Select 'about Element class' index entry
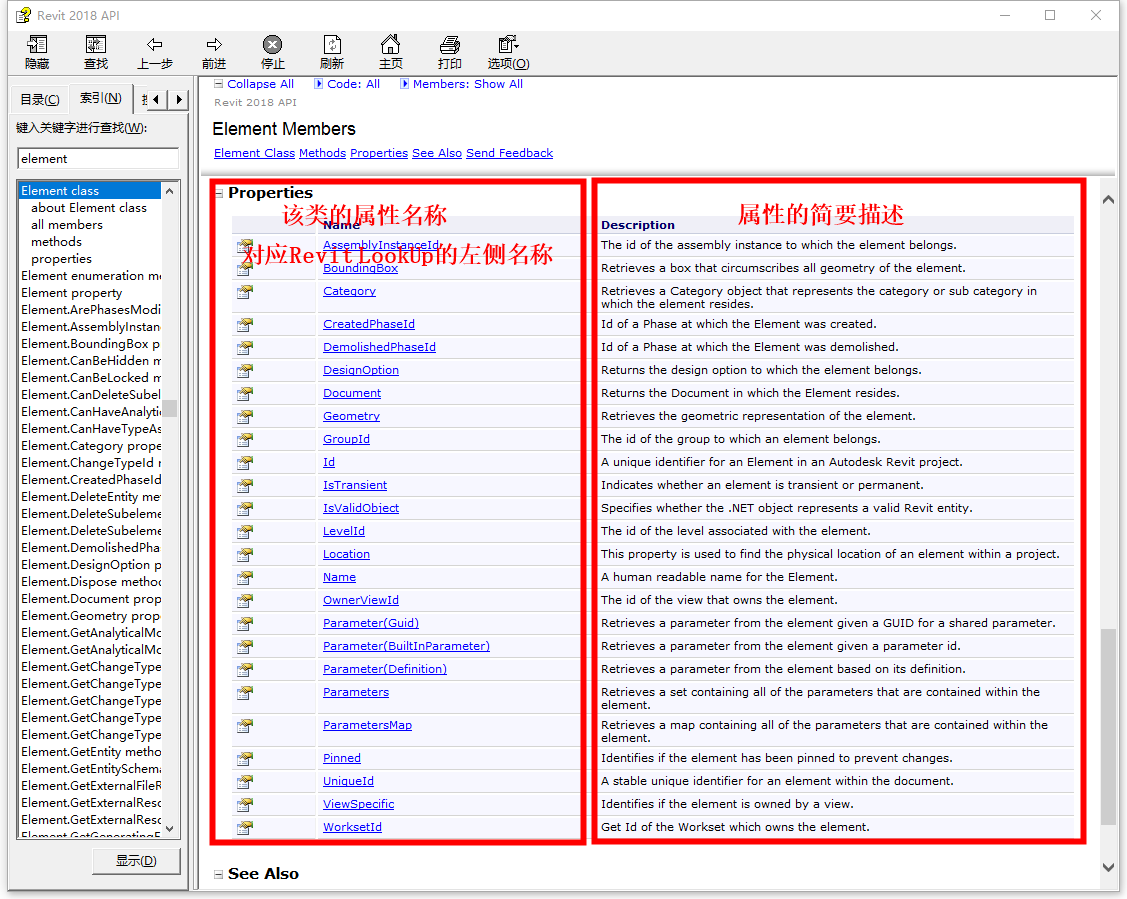This screenshot has width=1127, height=899. tap(89, 208)
